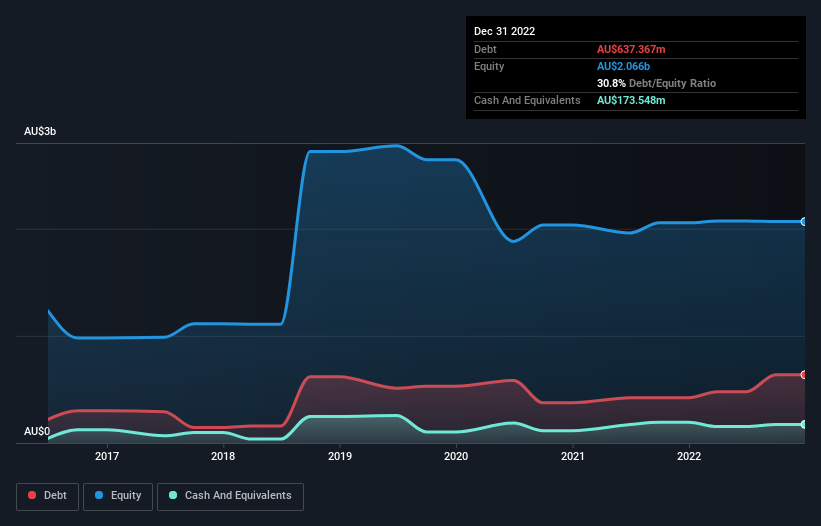Select the 2017 x-axis label
The height and width of the screenshot is (526, 821).
[x=107, y=456]
